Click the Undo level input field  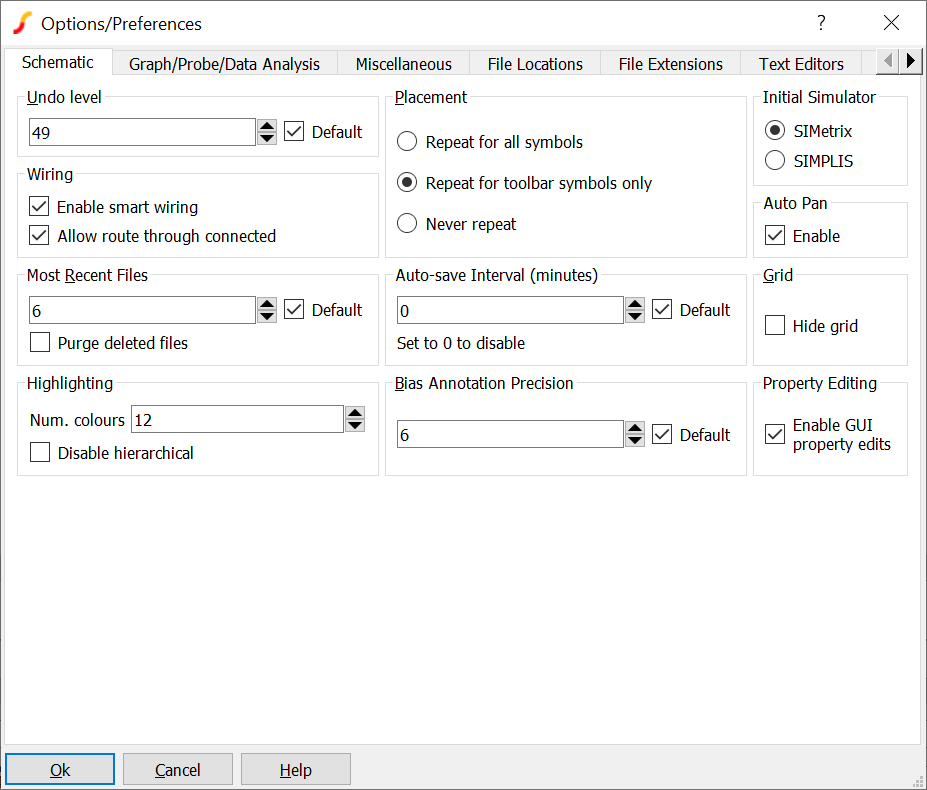pos(142,132)
